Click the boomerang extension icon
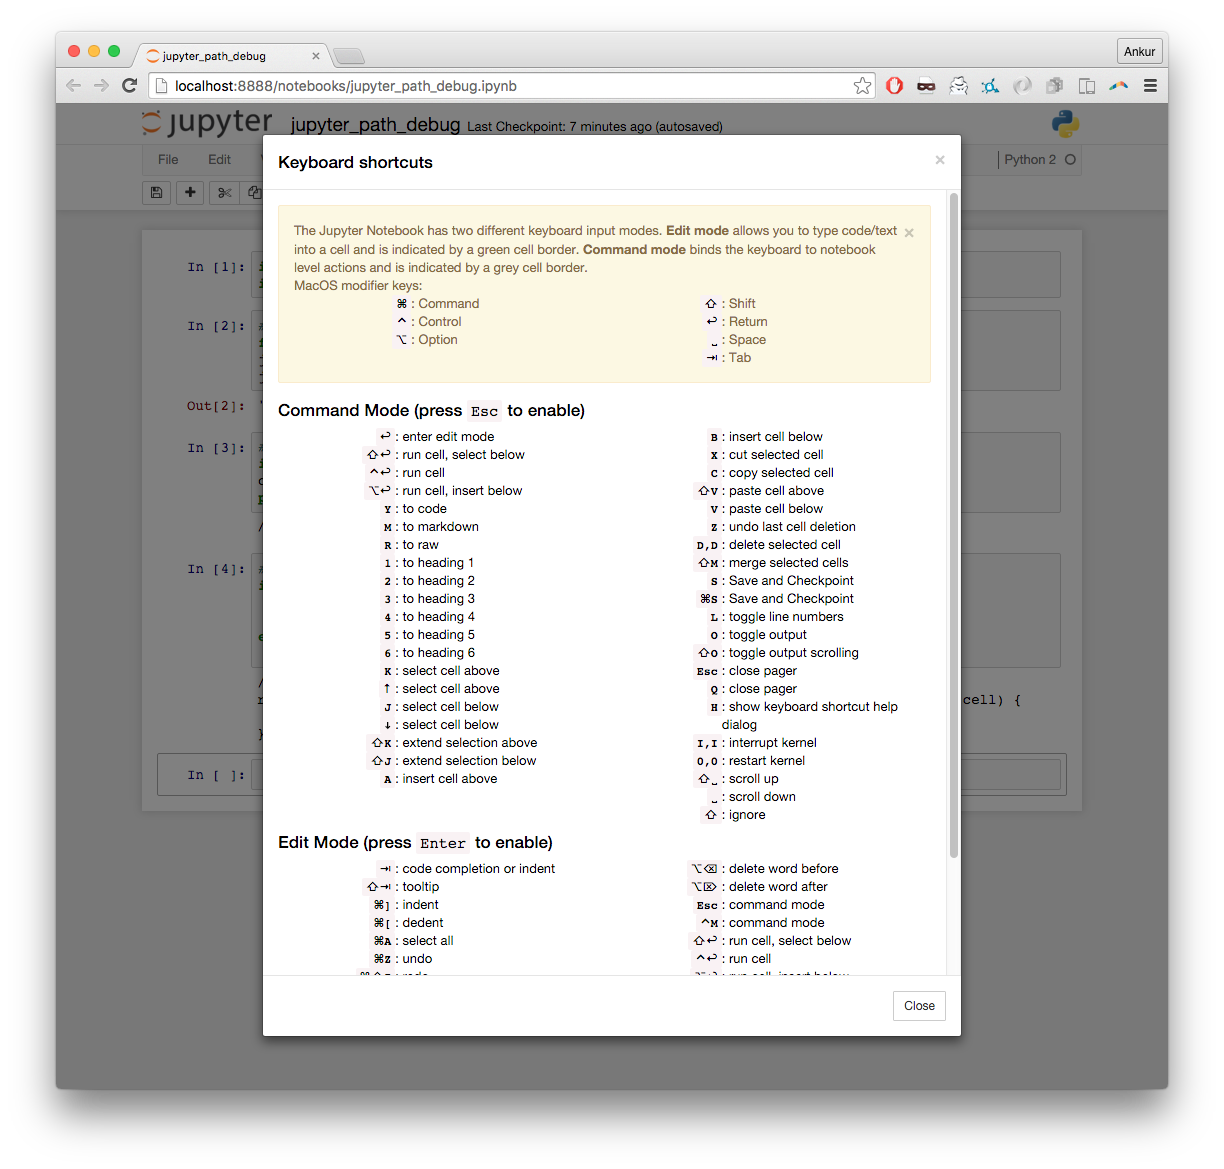This screenshot has height=1169, width=1224. [1118, 85]
